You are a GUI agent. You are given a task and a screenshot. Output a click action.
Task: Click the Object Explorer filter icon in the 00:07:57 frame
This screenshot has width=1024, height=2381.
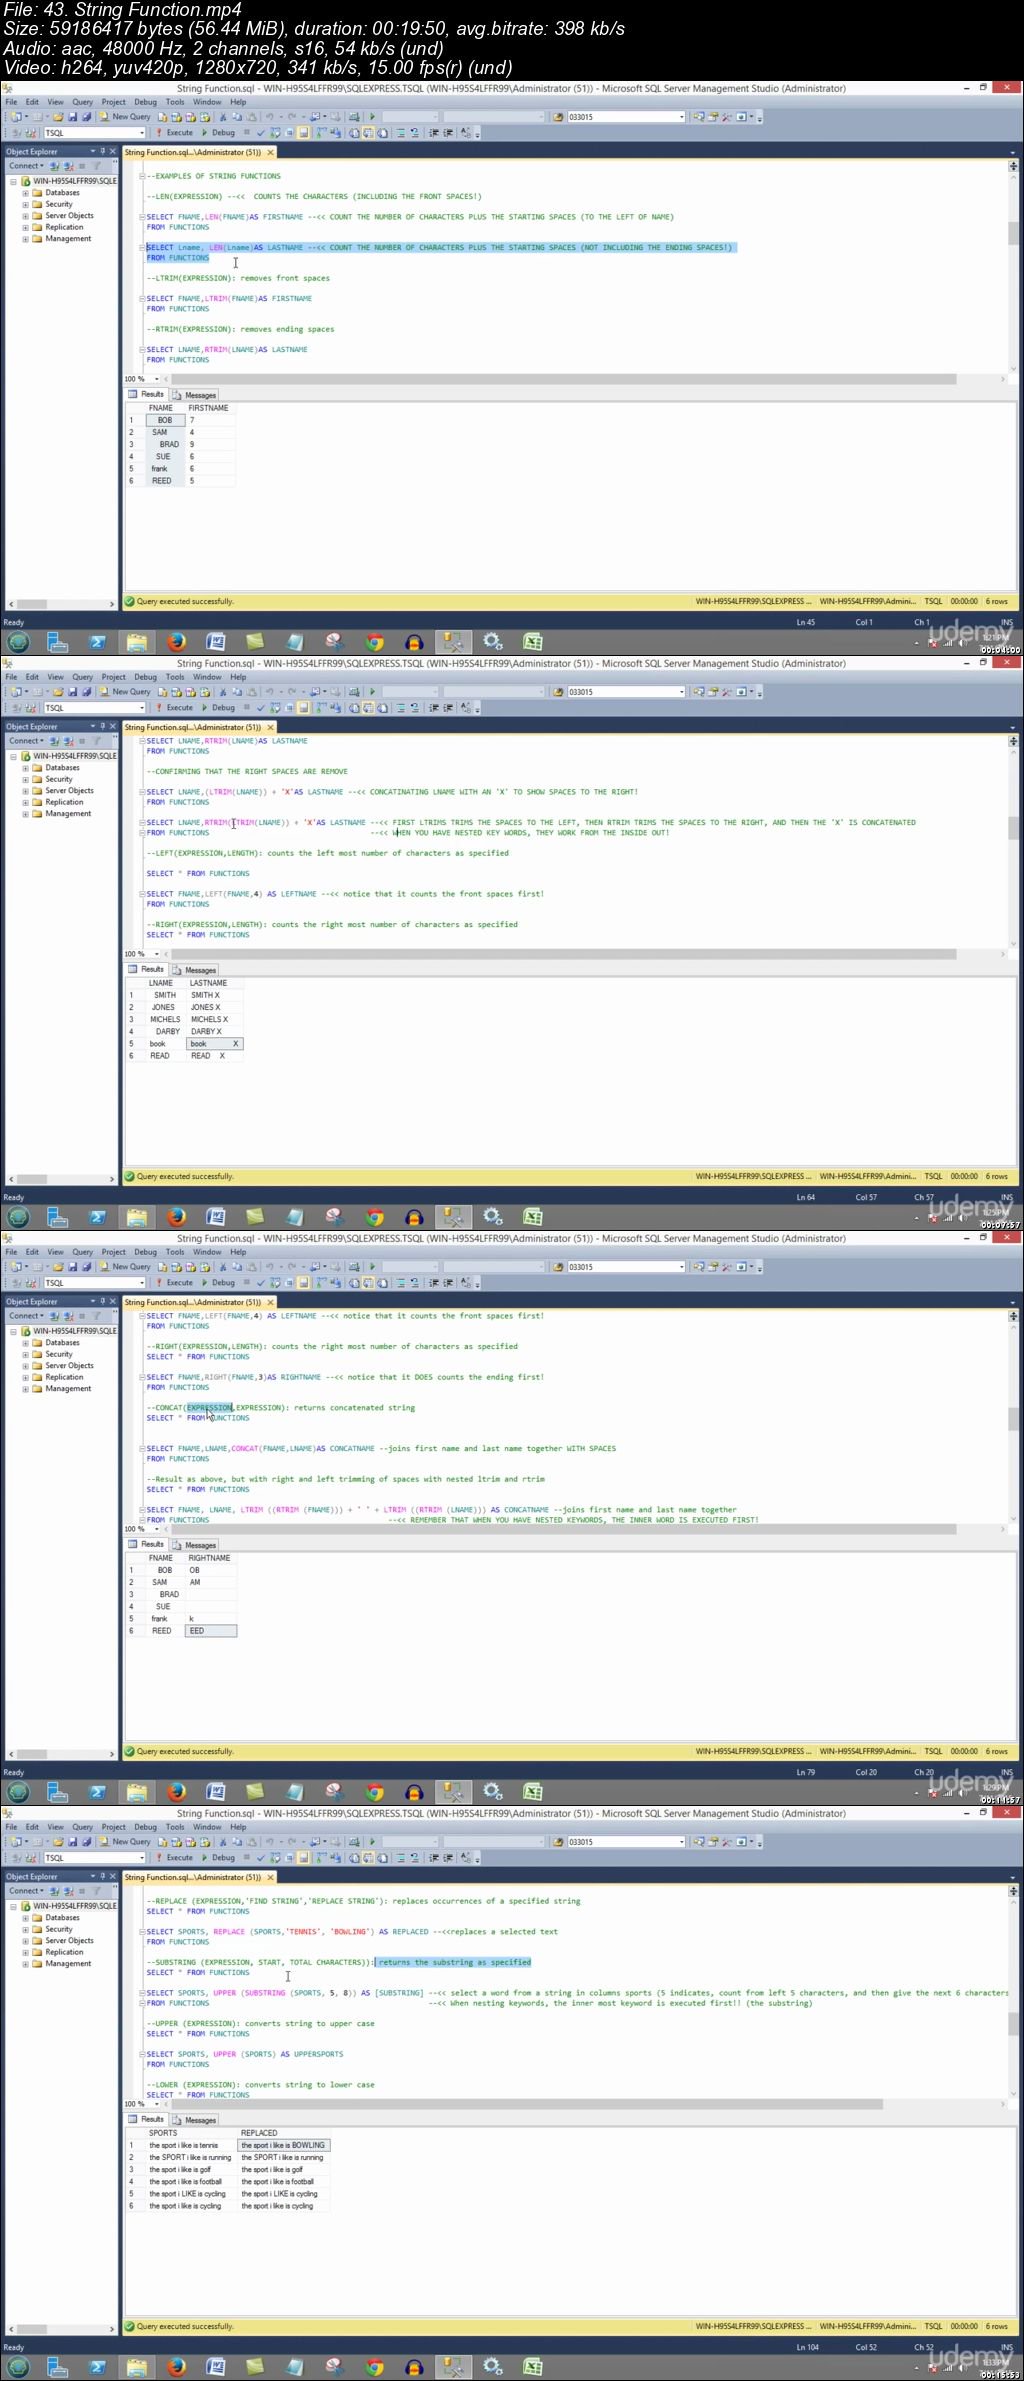pos(97,741)
